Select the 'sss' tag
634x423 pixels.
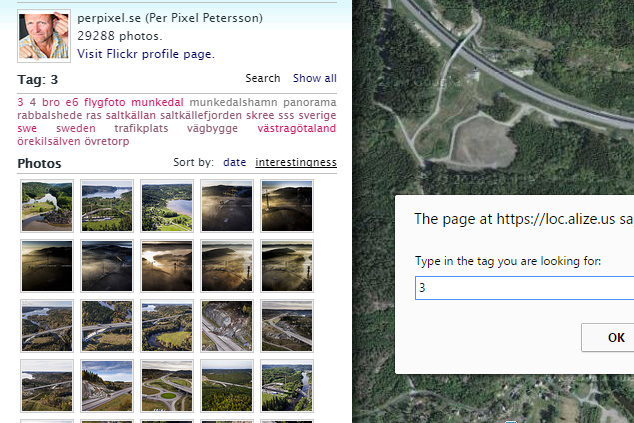(286, 115)
